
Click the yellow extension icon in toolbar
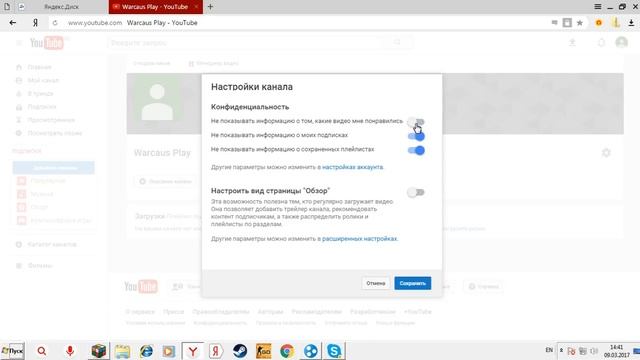coord(616,23)
